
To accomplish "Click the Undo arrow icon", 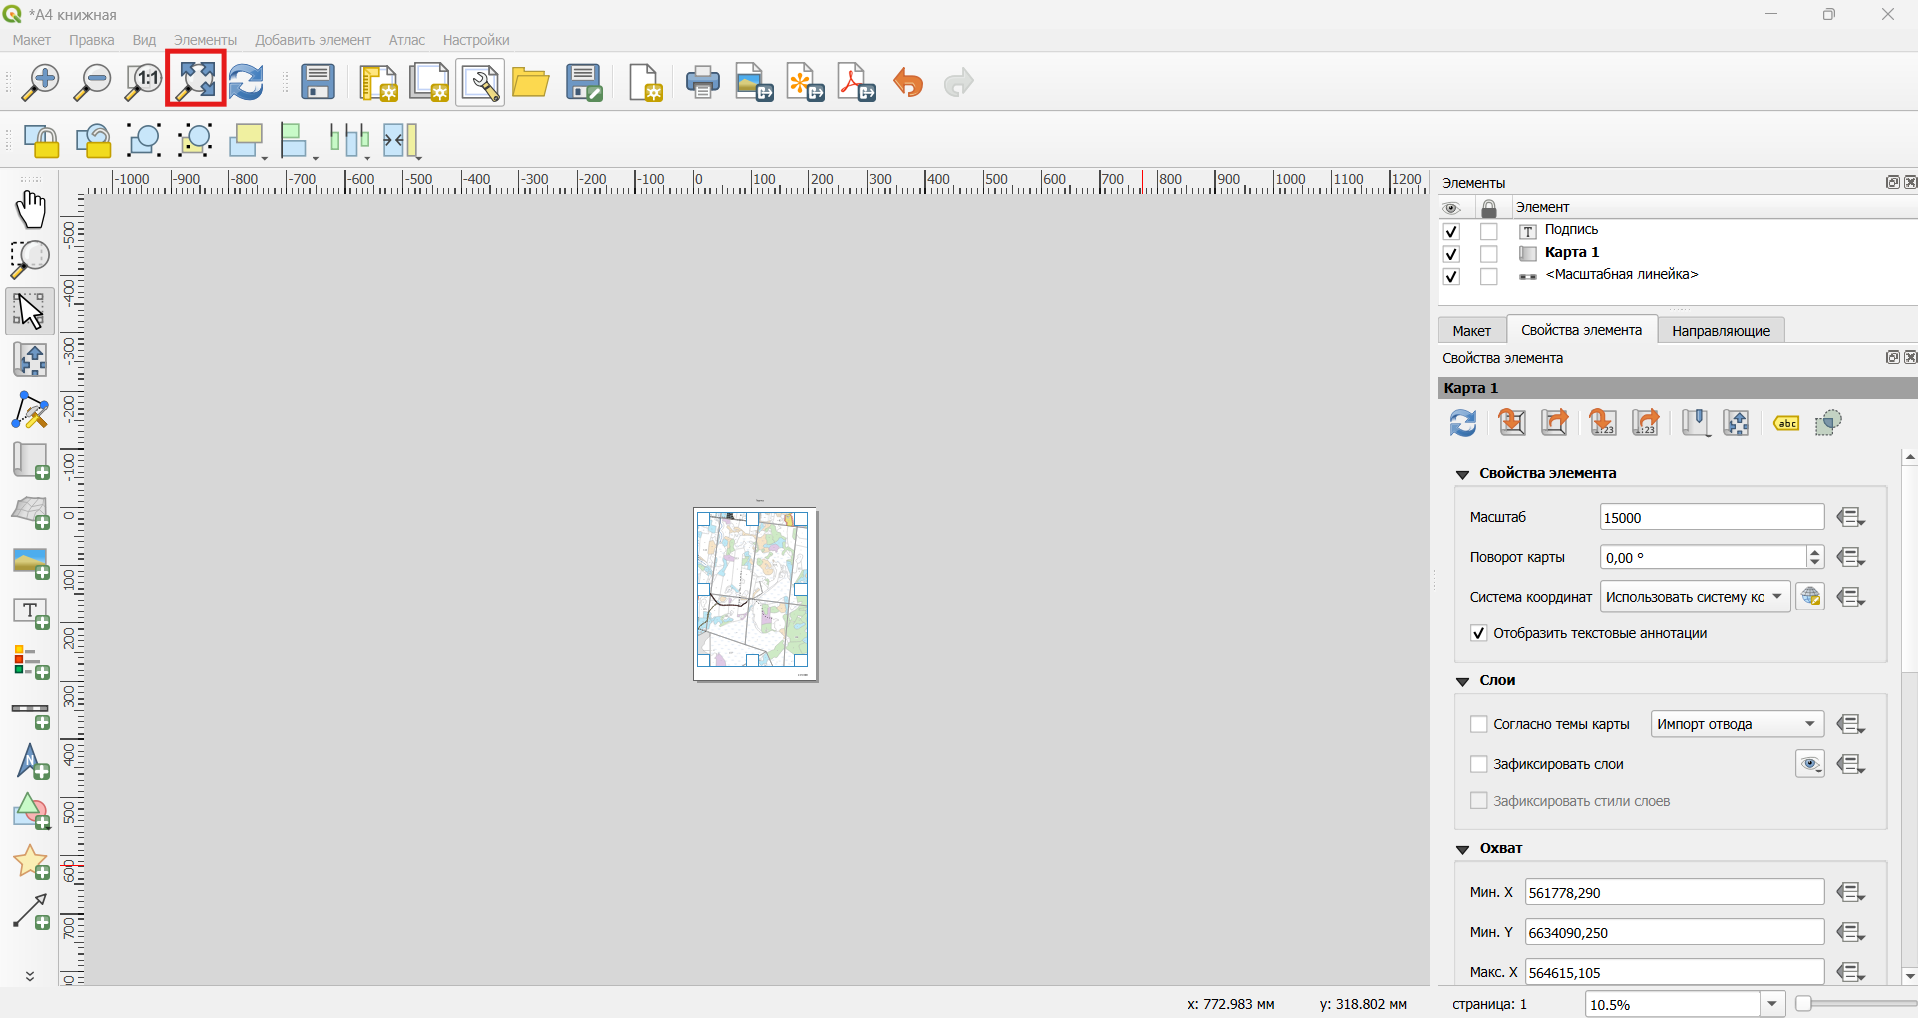I will [x=908, y=82].
